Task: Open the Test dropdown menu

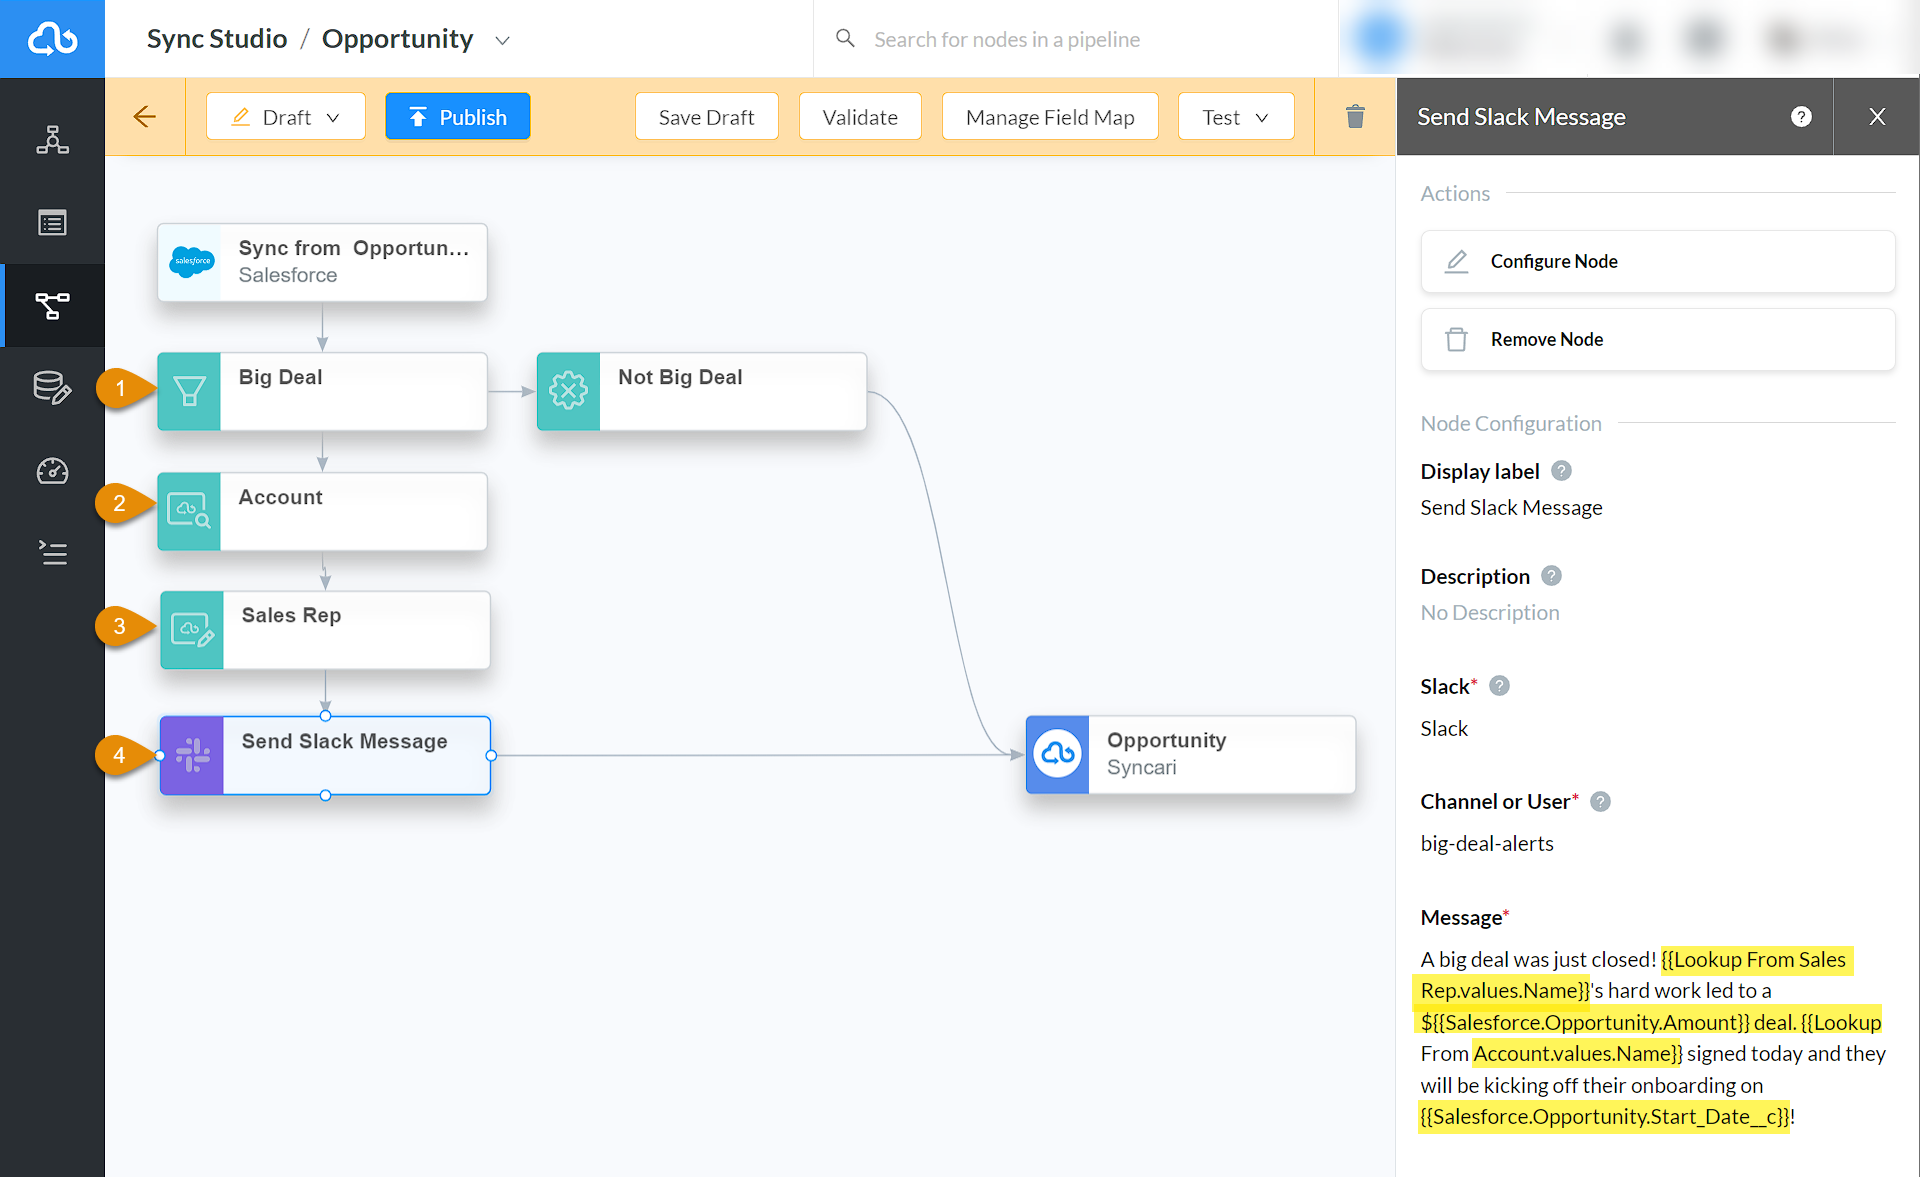Action: [x=1236, y=117]
